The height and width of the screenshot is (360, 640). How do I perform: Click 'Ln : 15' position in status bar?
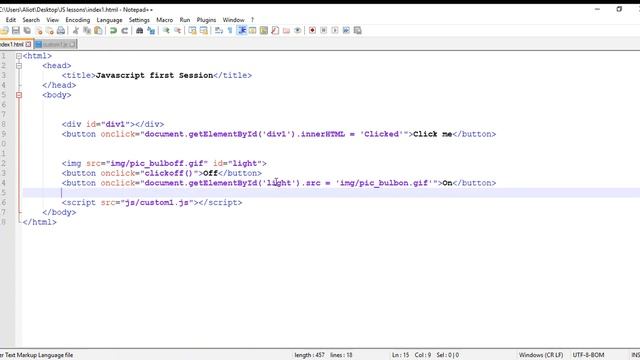point(400,355)
